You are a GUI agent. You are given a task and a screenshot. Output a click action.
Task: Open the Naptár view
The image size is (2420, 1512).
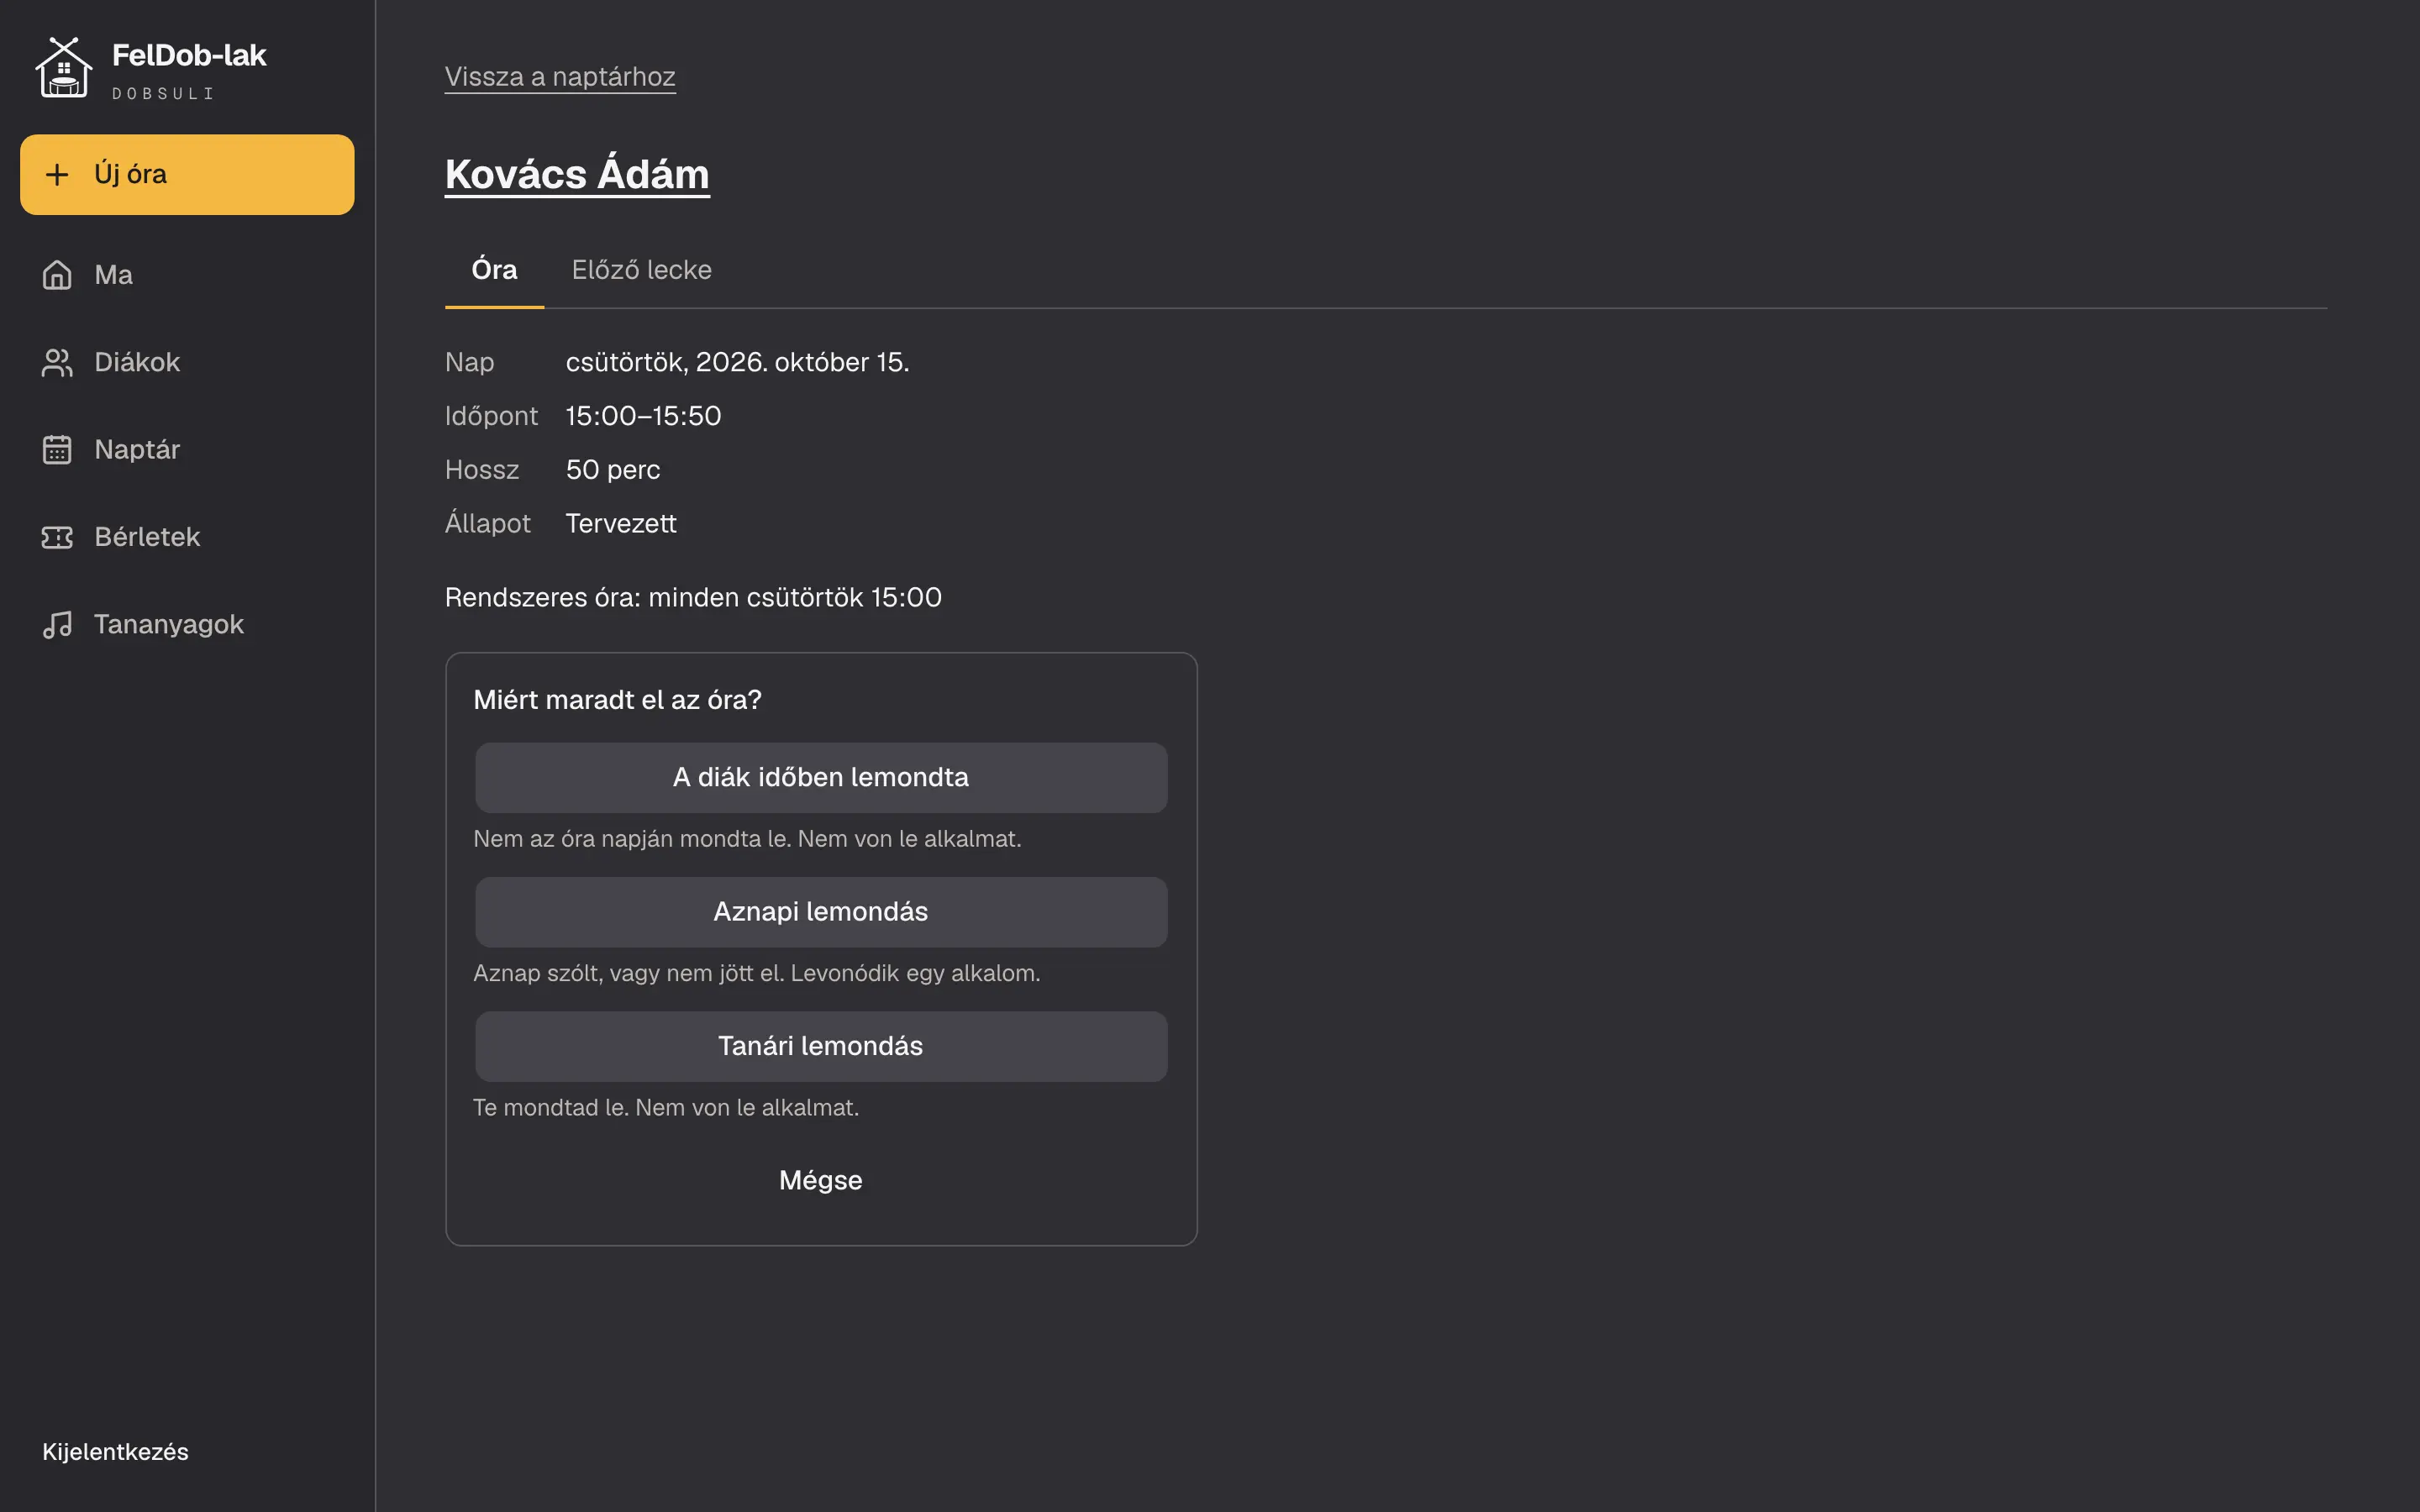pyautogui.click(x=187, y=449)
